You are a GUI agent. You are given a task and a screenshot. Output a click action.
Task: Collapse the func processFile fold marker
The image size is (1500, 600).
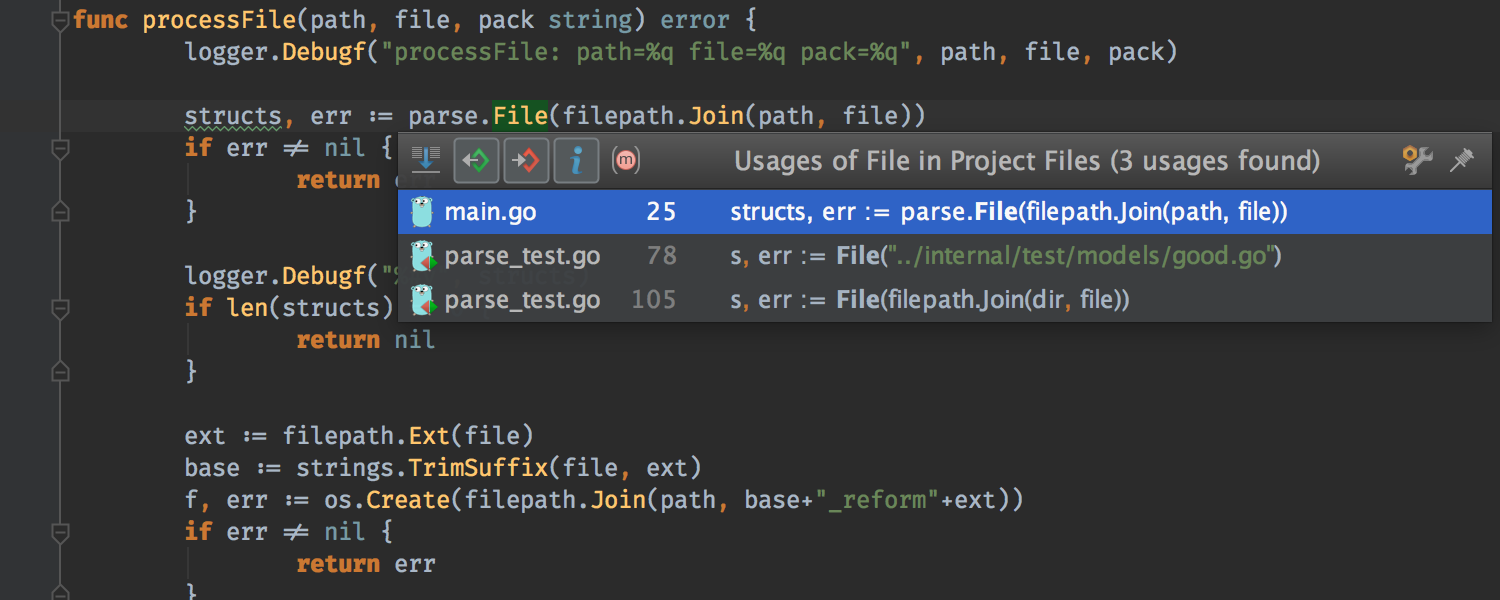coord(60,20)
